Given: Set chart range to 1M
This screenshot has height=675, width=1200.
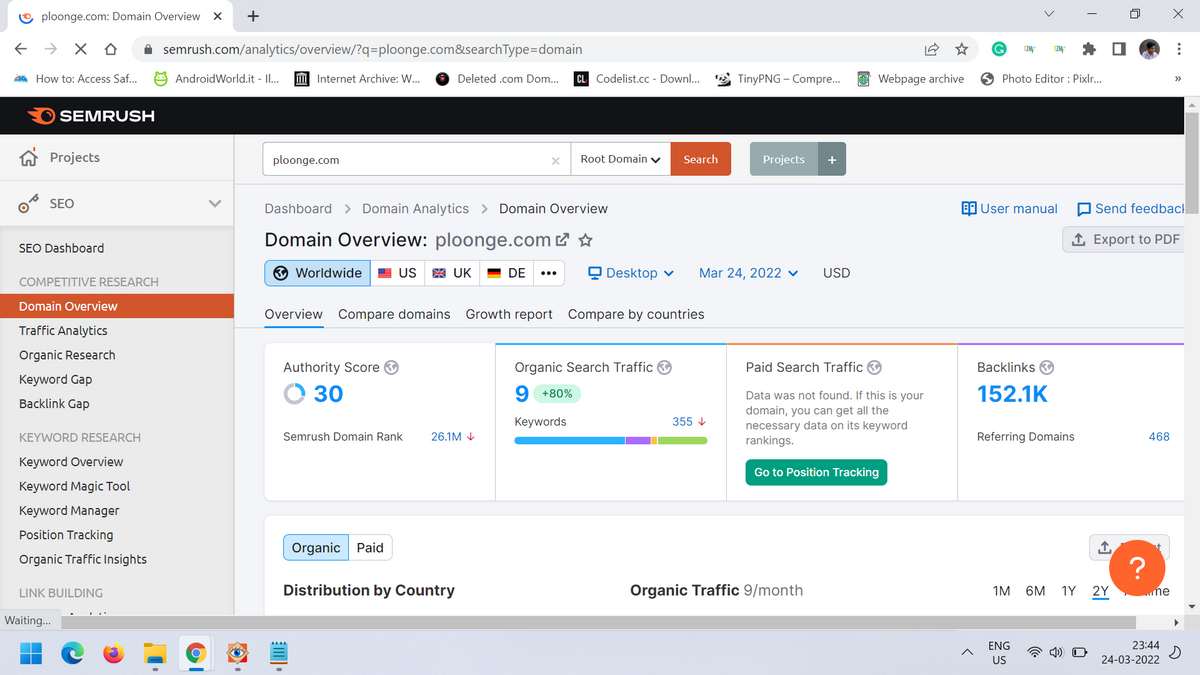Looking at the screenshot, I should 1001,591.
